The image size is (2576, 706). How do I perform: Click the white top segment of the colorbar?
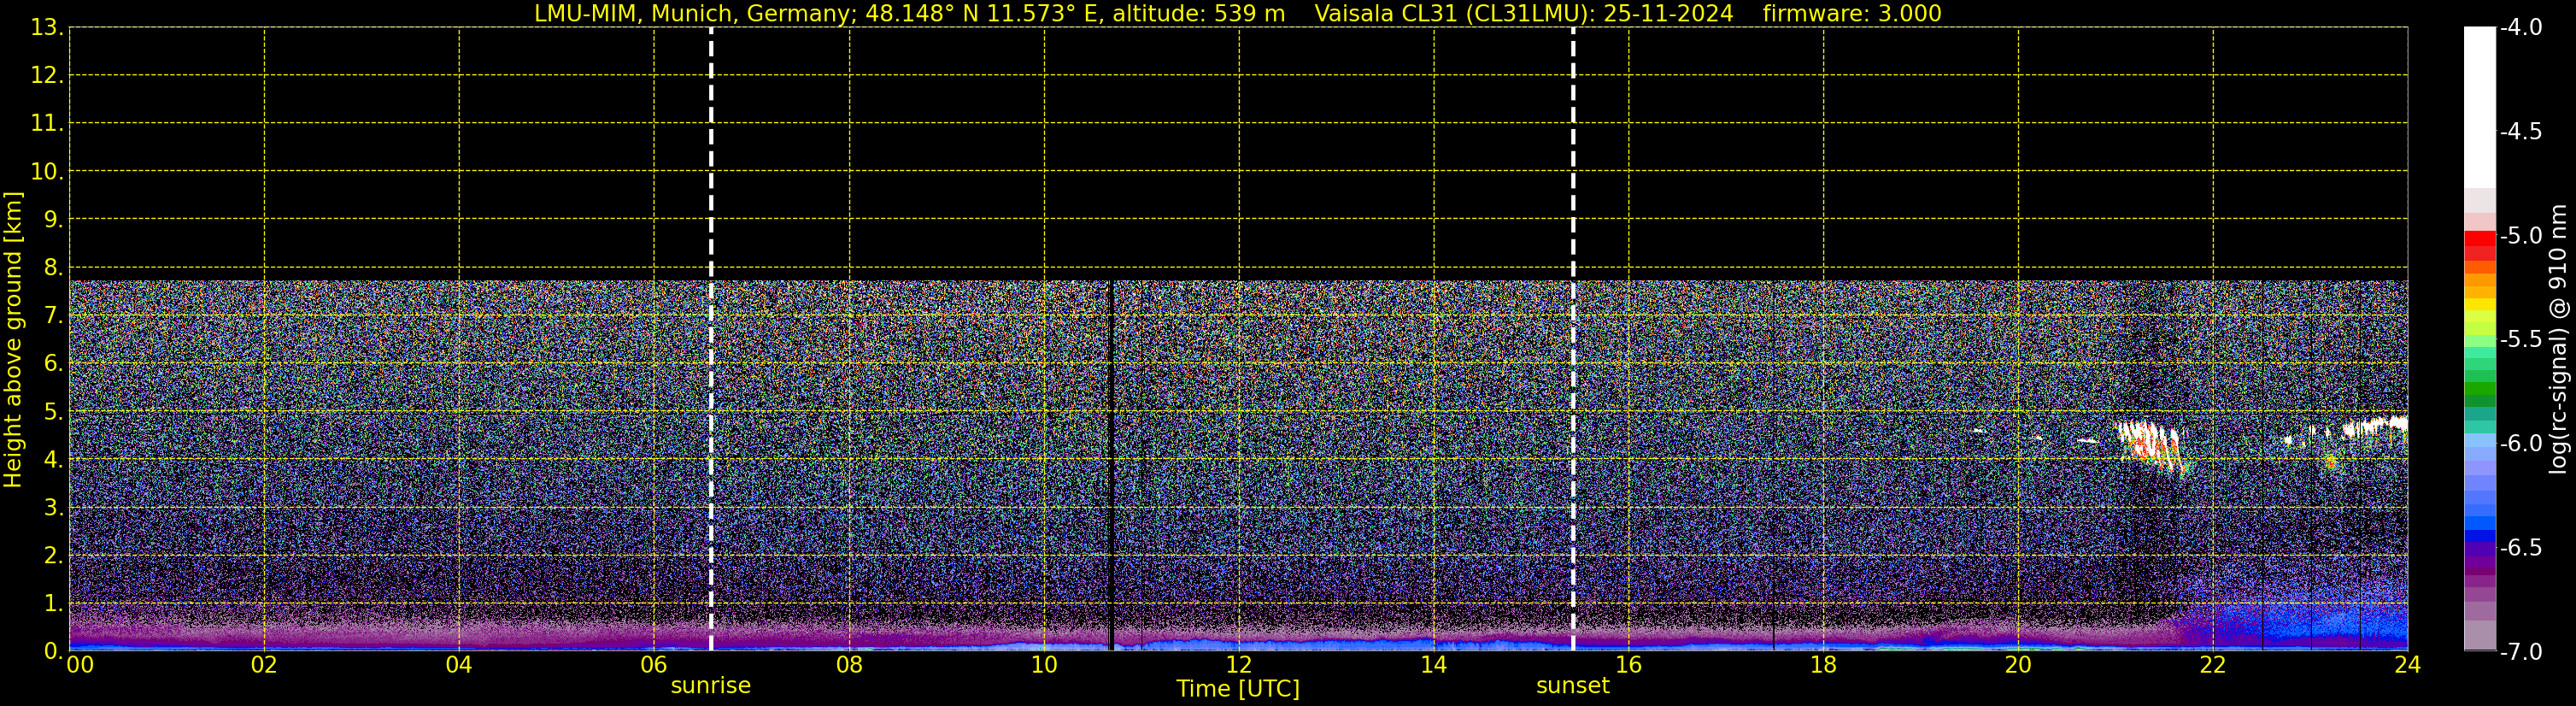coord(2480,107)
